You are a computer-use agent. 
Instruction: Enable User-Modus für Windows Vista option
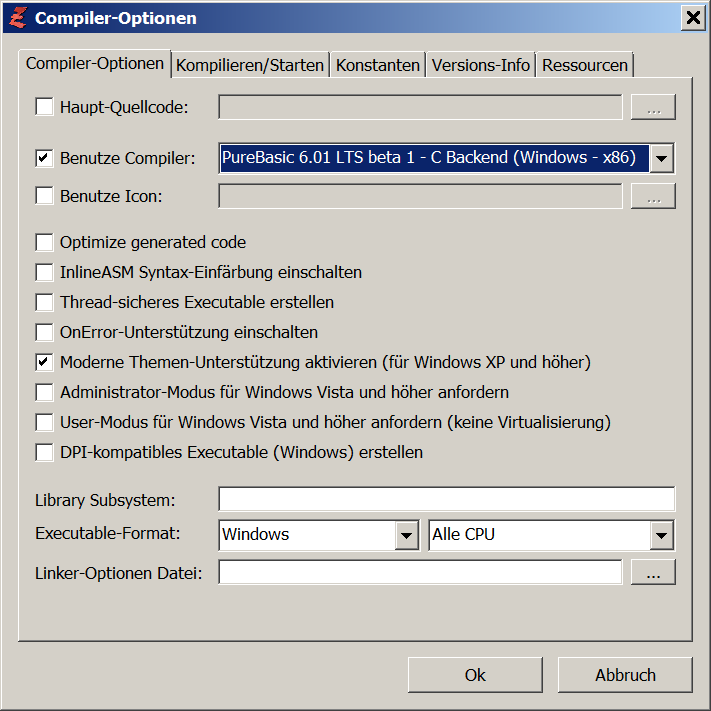click(44, 422)
